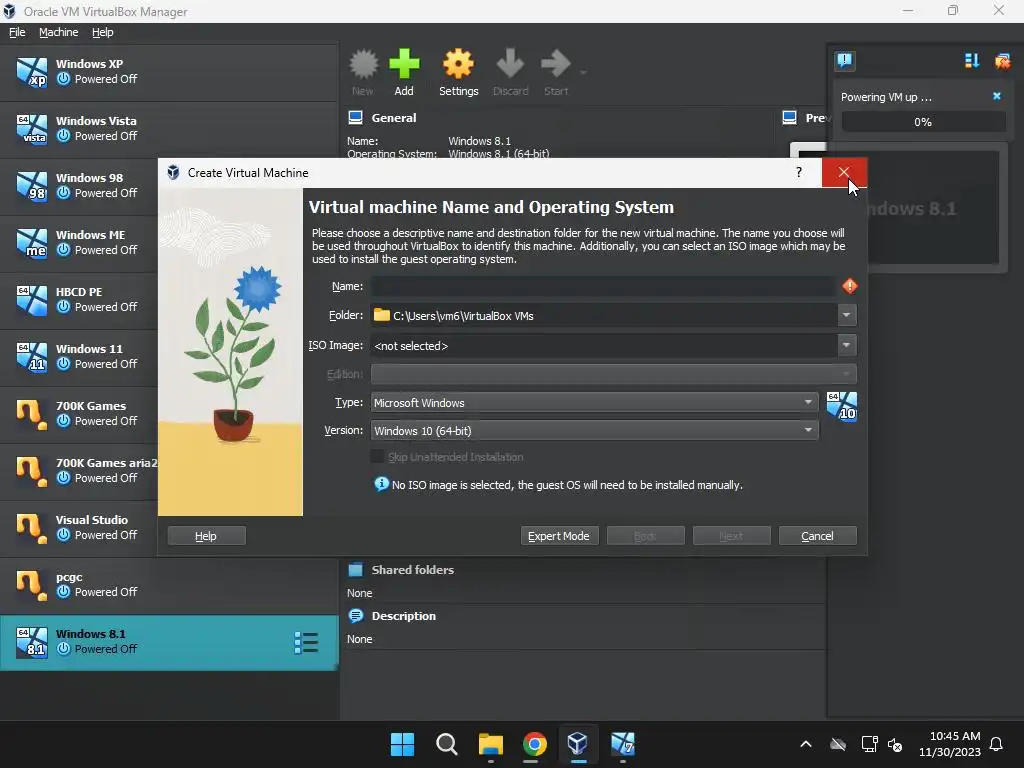Click the dialog question mark help button
This screenshot has height=768, width=1024.
click(x=799, y=172)
